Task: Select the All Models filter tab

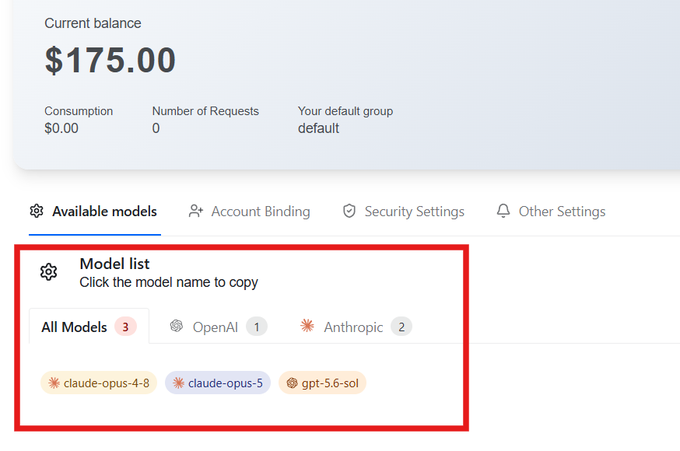Action: coord(89,327)
